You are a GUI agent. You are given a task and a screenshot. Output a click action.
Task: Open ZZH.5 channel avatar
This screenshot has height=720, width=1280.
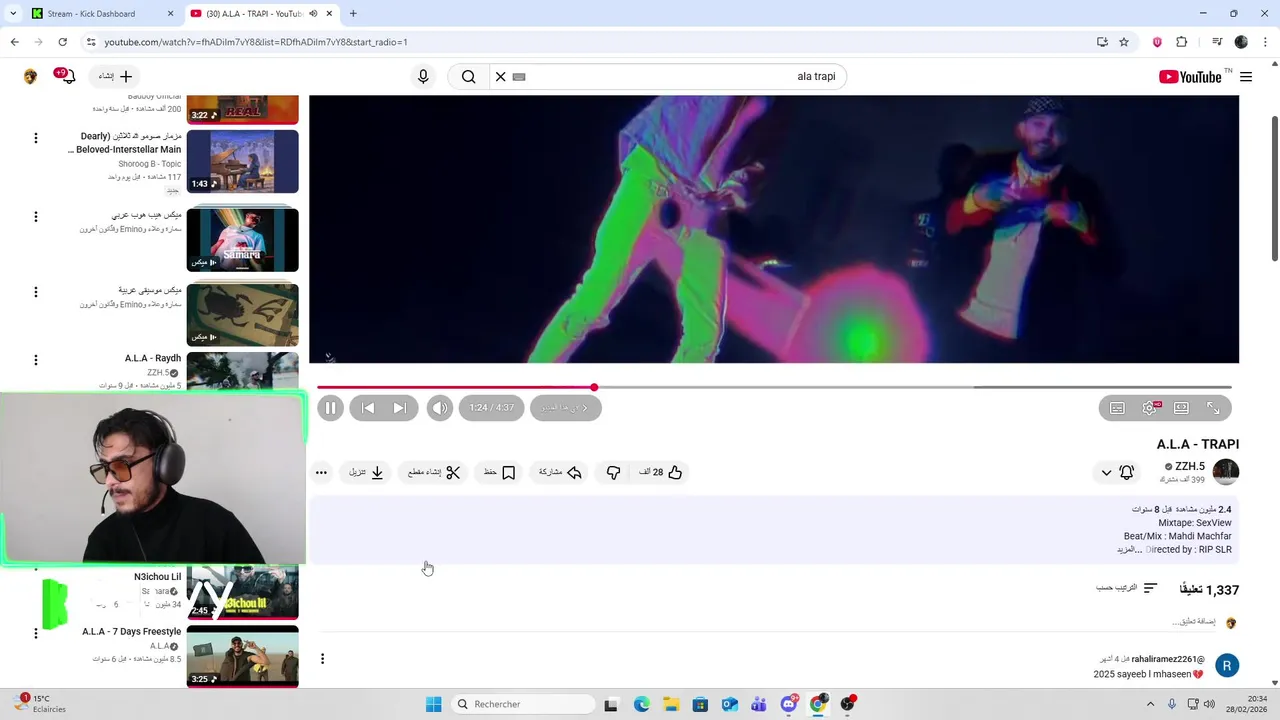point(1226,471)
